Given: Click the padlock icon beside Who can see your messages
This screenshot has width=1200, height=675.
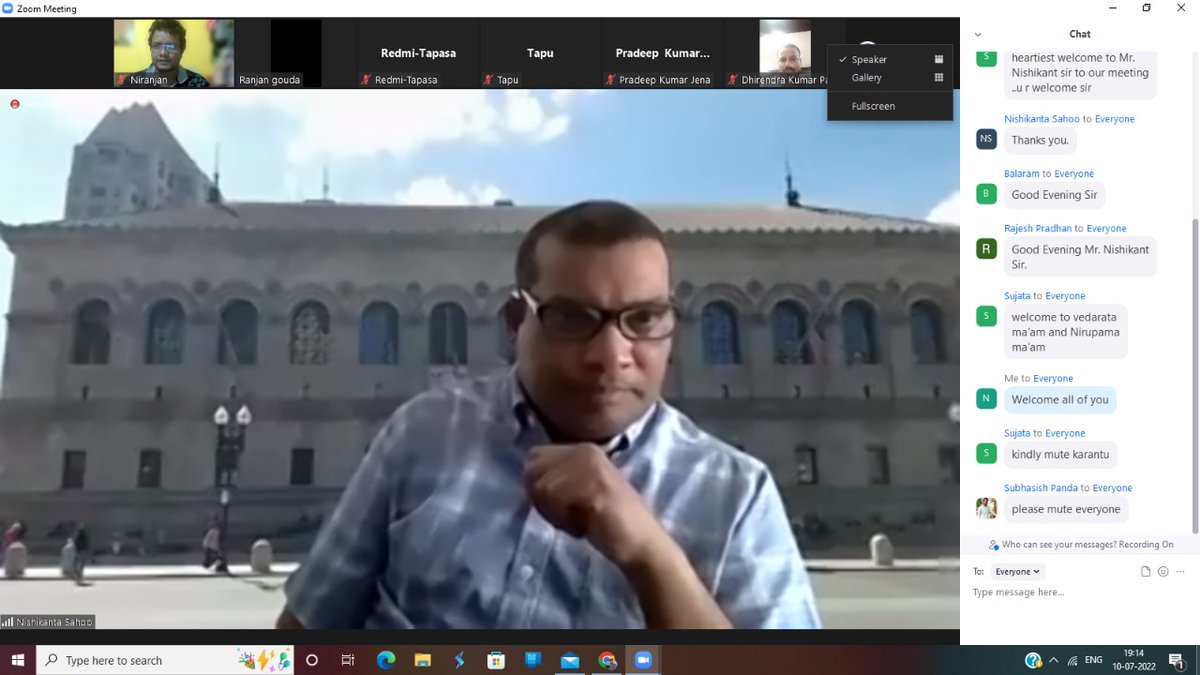Looking at the screenshot, I should coord(994,545).
